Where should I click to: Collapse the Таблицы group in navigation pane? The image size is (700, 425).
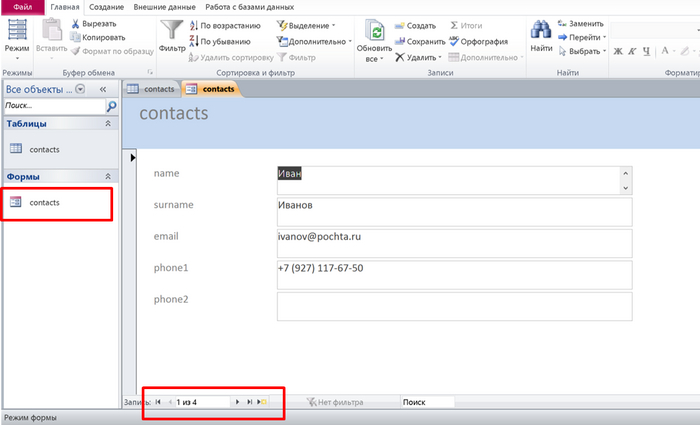coord(108,124)
